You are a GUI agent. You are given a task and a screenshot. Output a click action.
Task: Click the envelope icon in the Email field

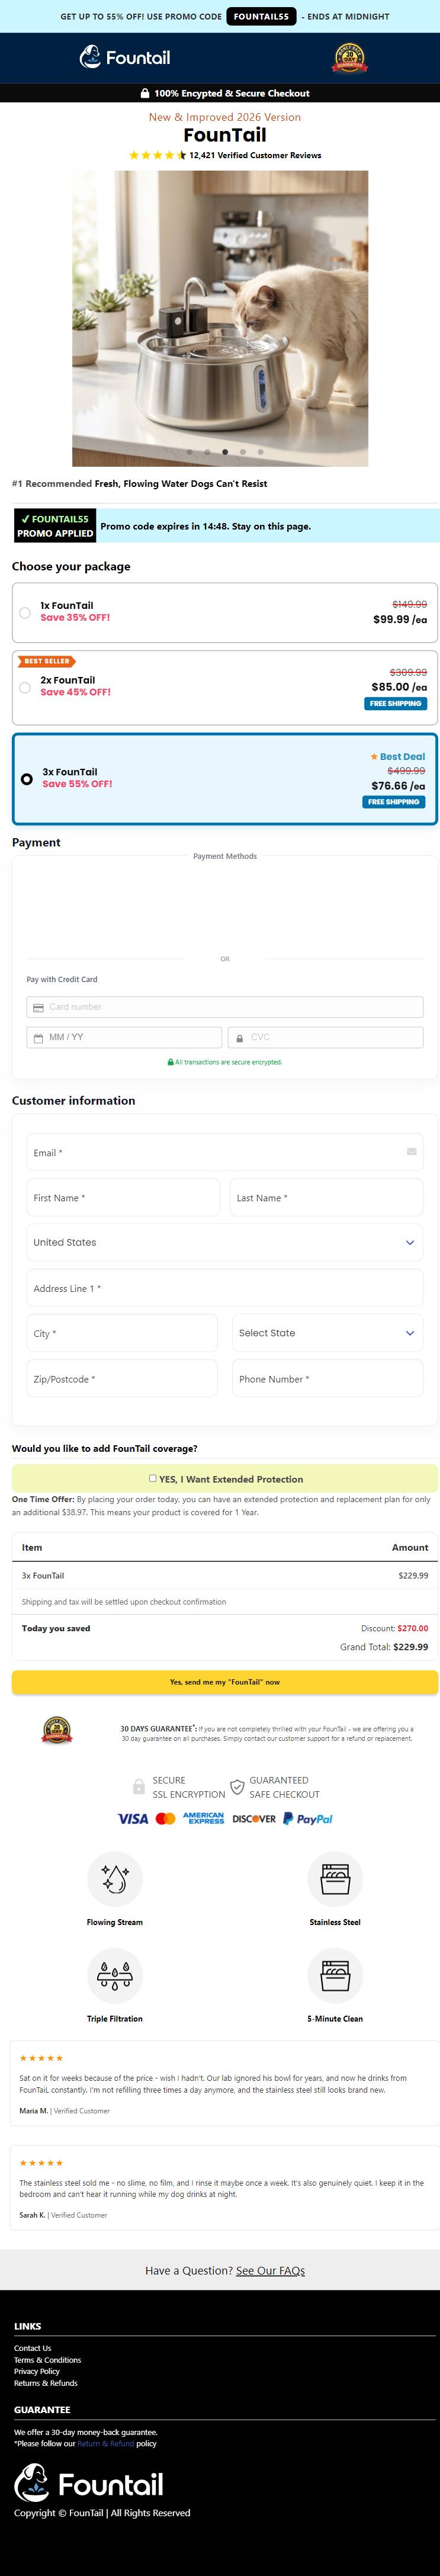411,1152
